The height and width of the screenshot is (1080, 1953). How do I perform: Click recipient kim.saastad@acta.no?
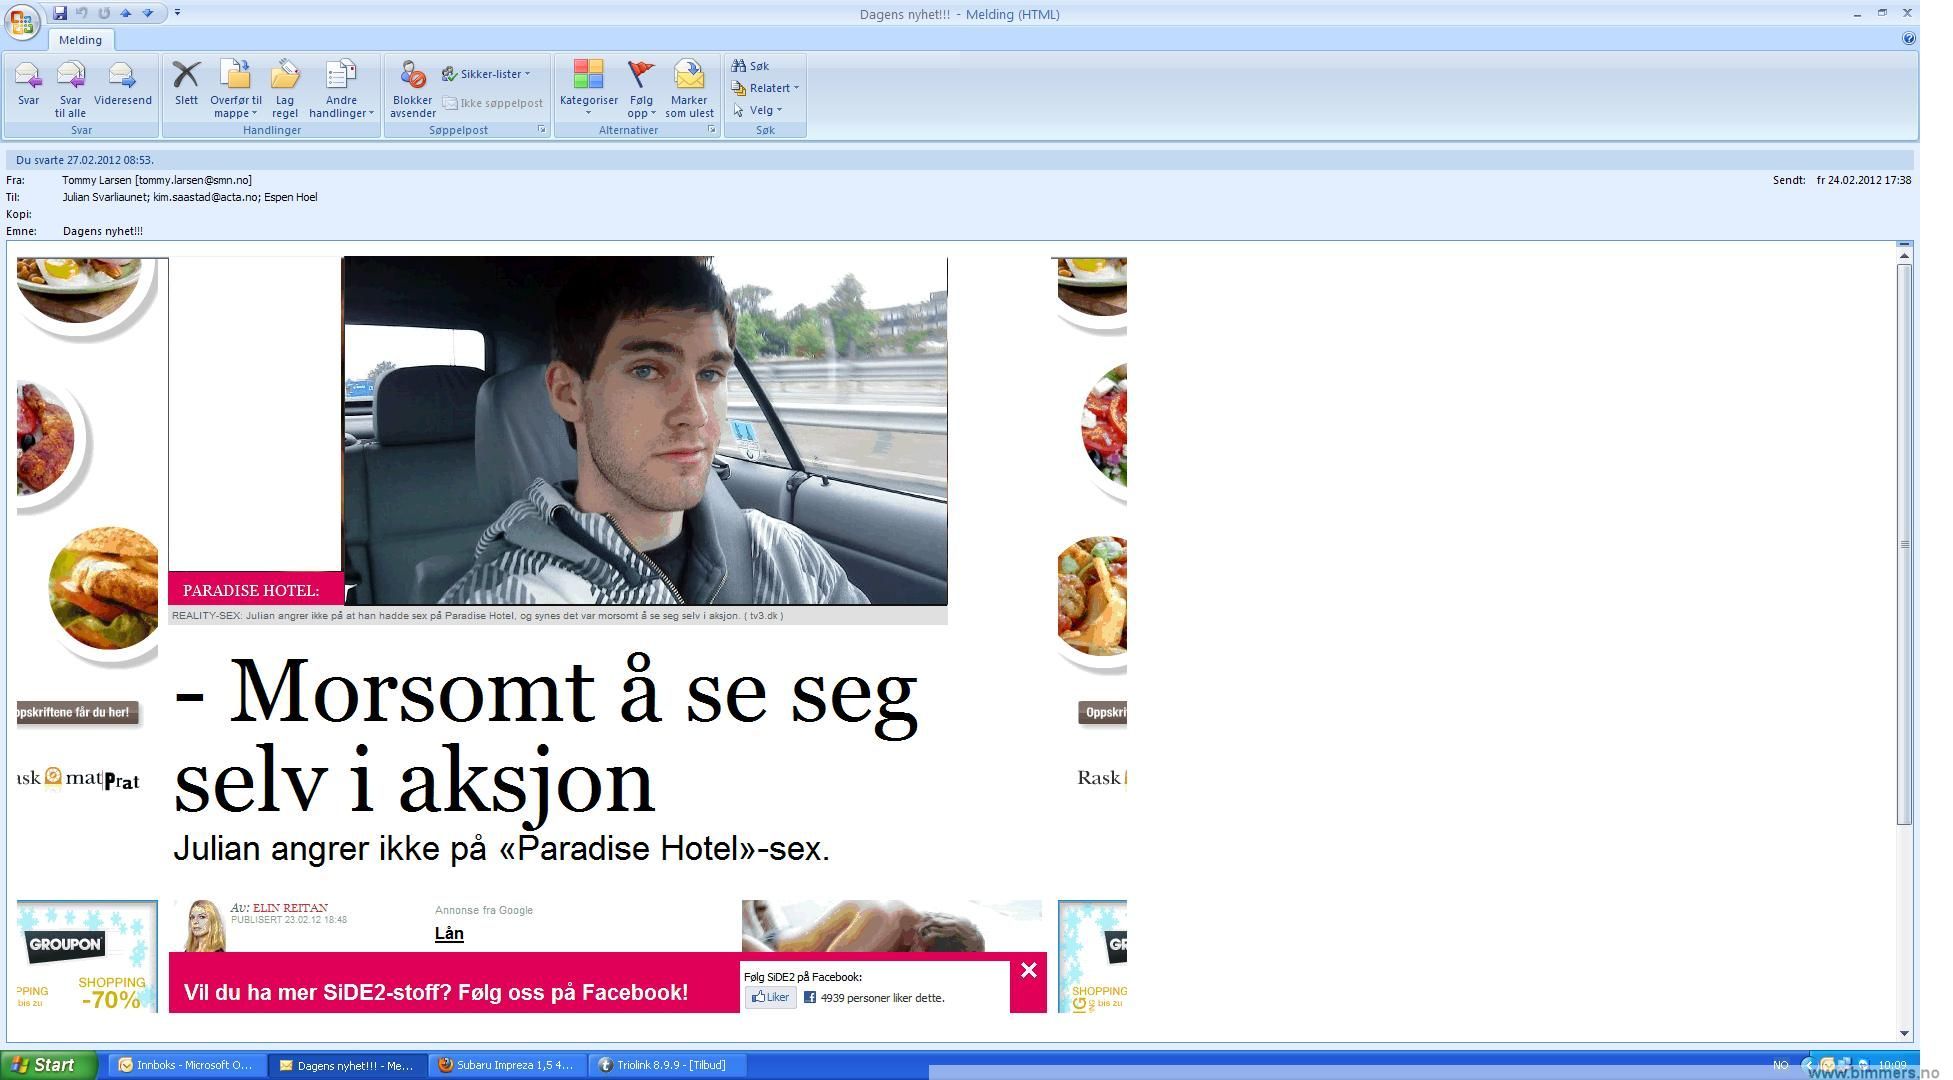(205, 197)
